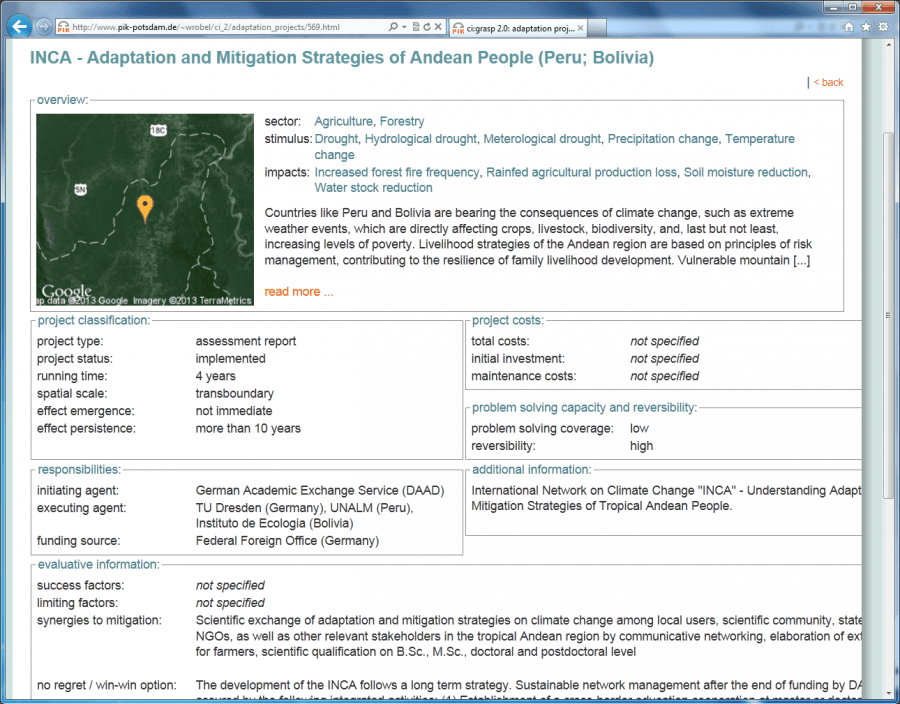Viewport: 900px width, 704px height.
Task: Click the 'implemented' project status value
Action: (230, 359)
